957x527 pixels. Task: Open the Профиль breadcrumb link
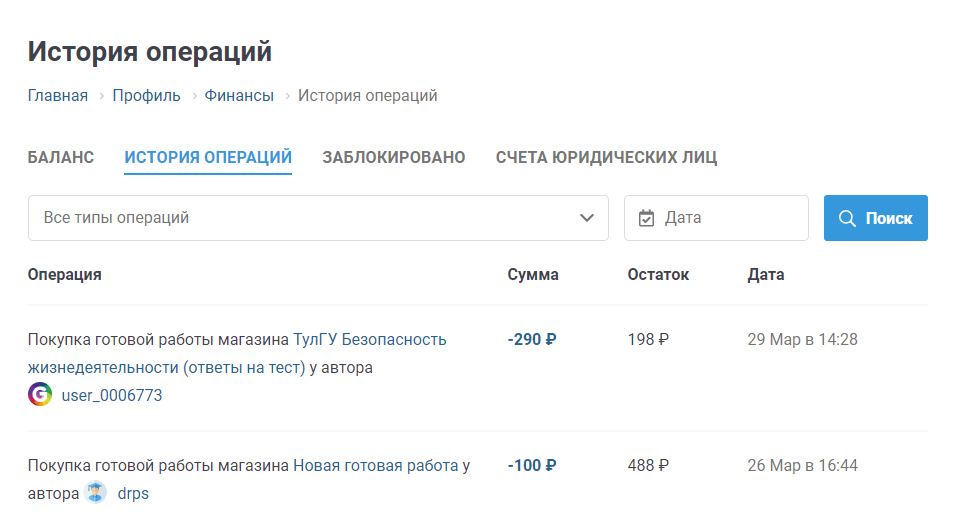point(146,96)
